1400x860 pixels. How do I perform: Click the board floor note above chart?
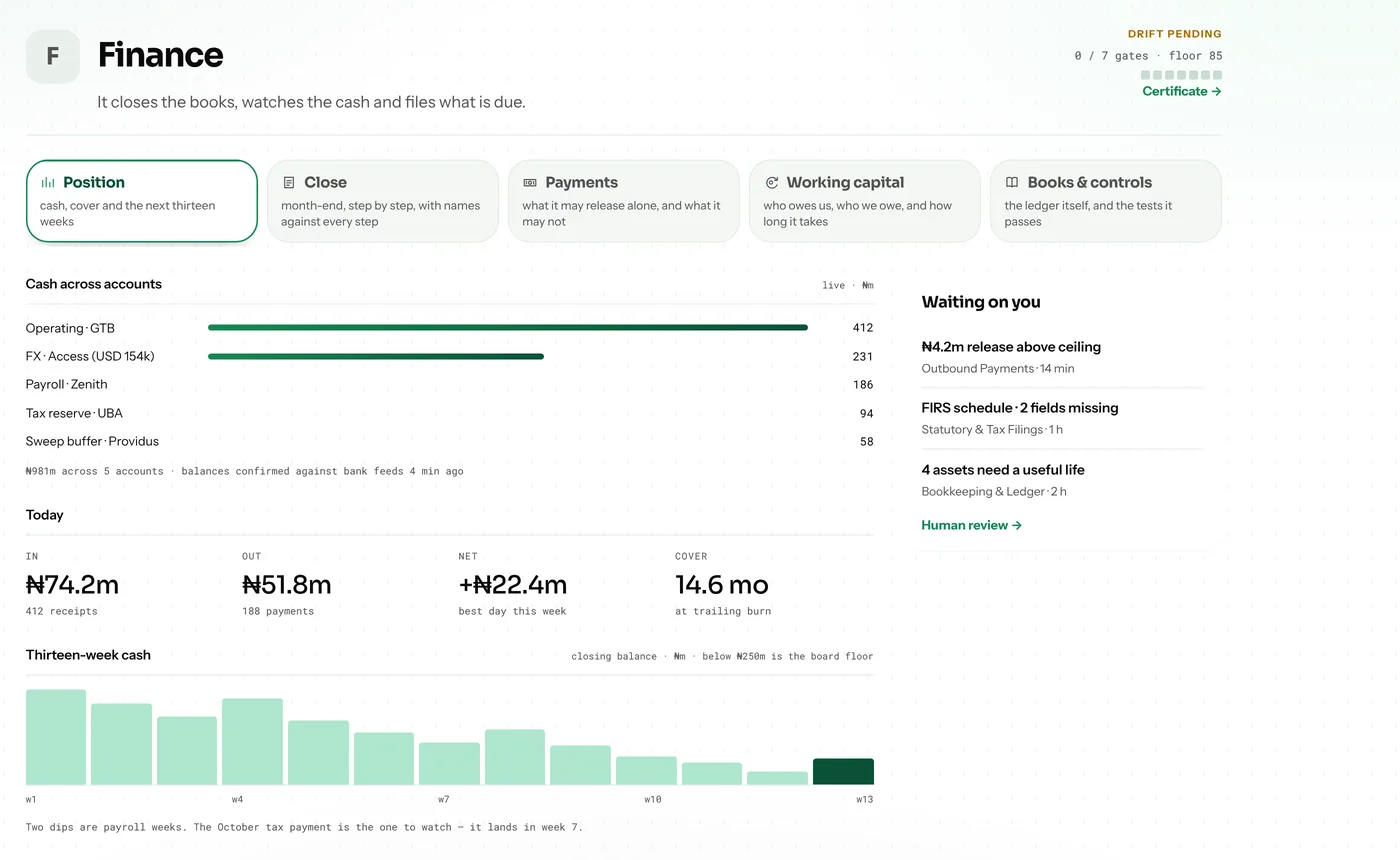(x=722, y=657)
